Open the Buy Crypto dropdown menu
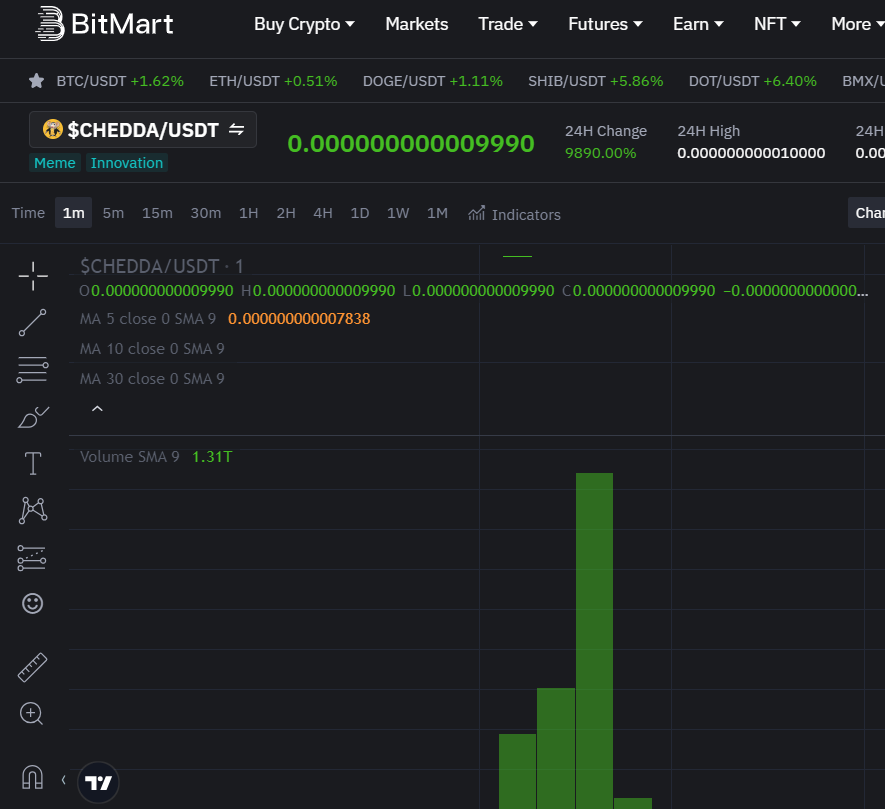The image size is (885, 809). coord(304,24)
